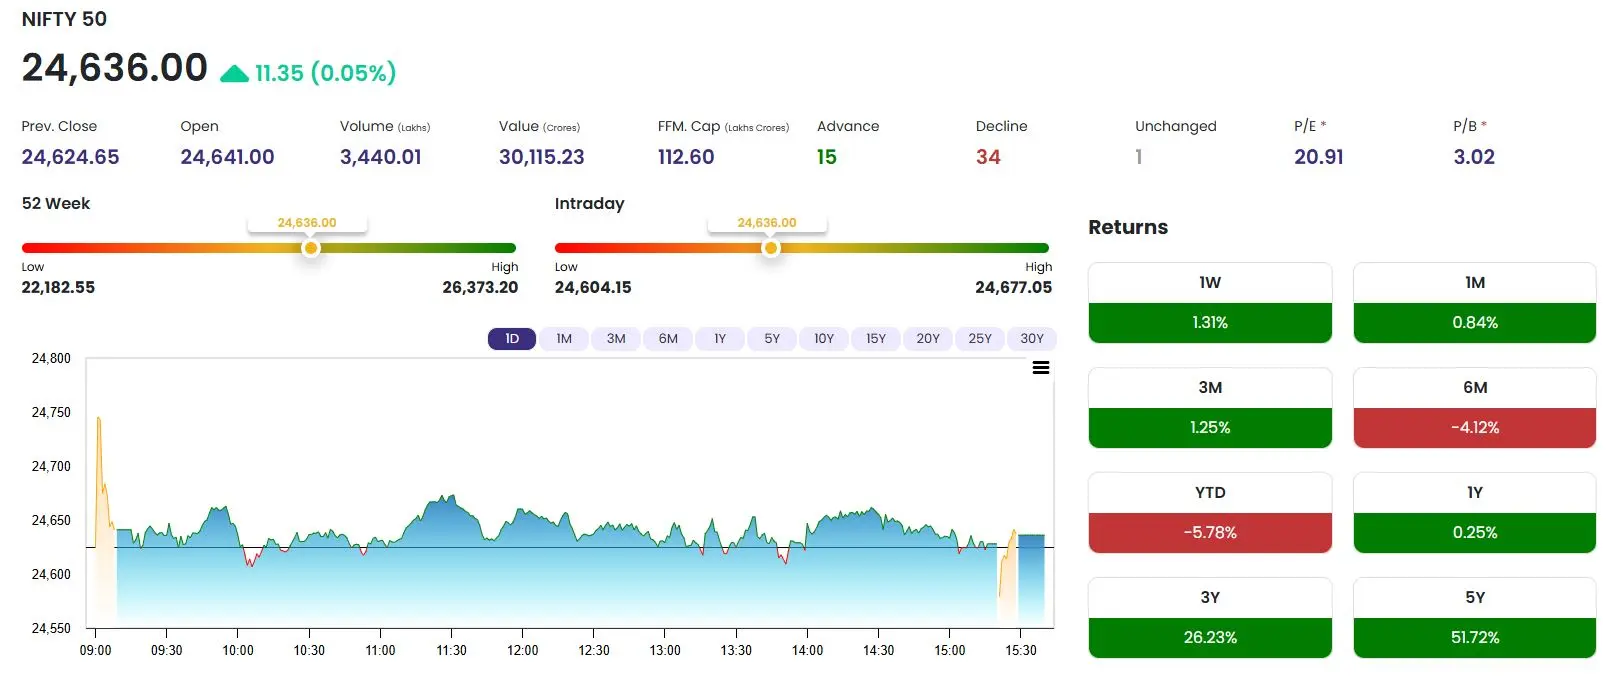1614x683 pixels.
Task: Open the 1M returns card showing 0.84%
Action: (x=1475, y=303)
